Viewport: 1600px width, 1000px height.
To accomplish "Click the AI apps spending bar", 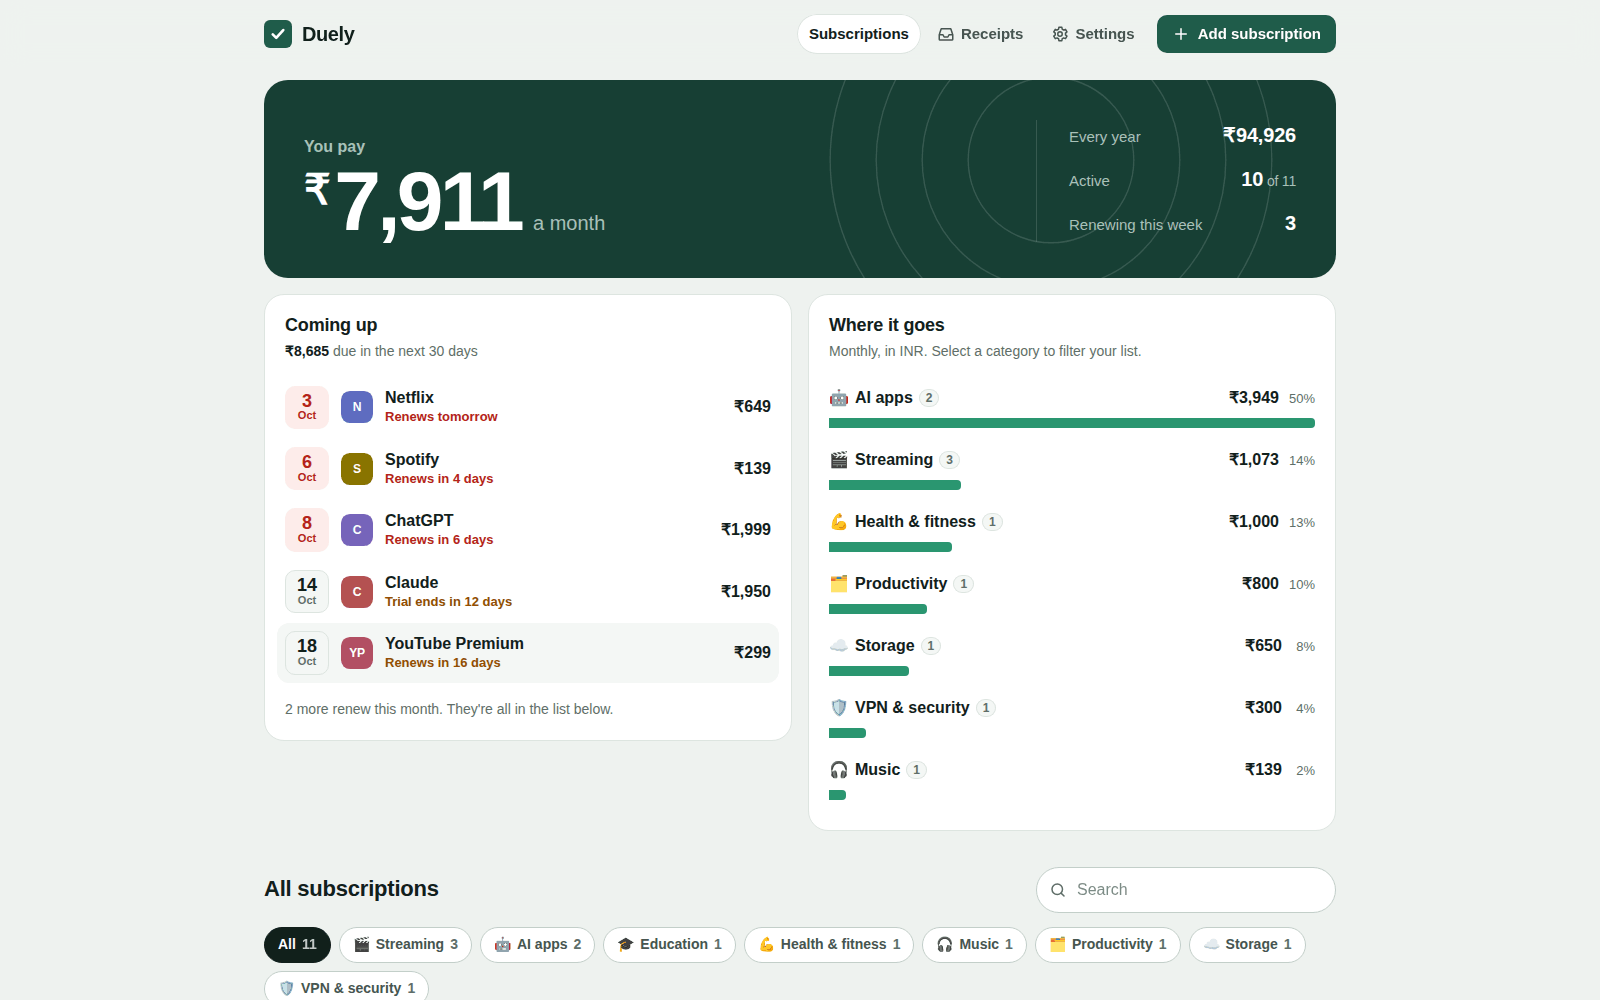I will 1072,423.
